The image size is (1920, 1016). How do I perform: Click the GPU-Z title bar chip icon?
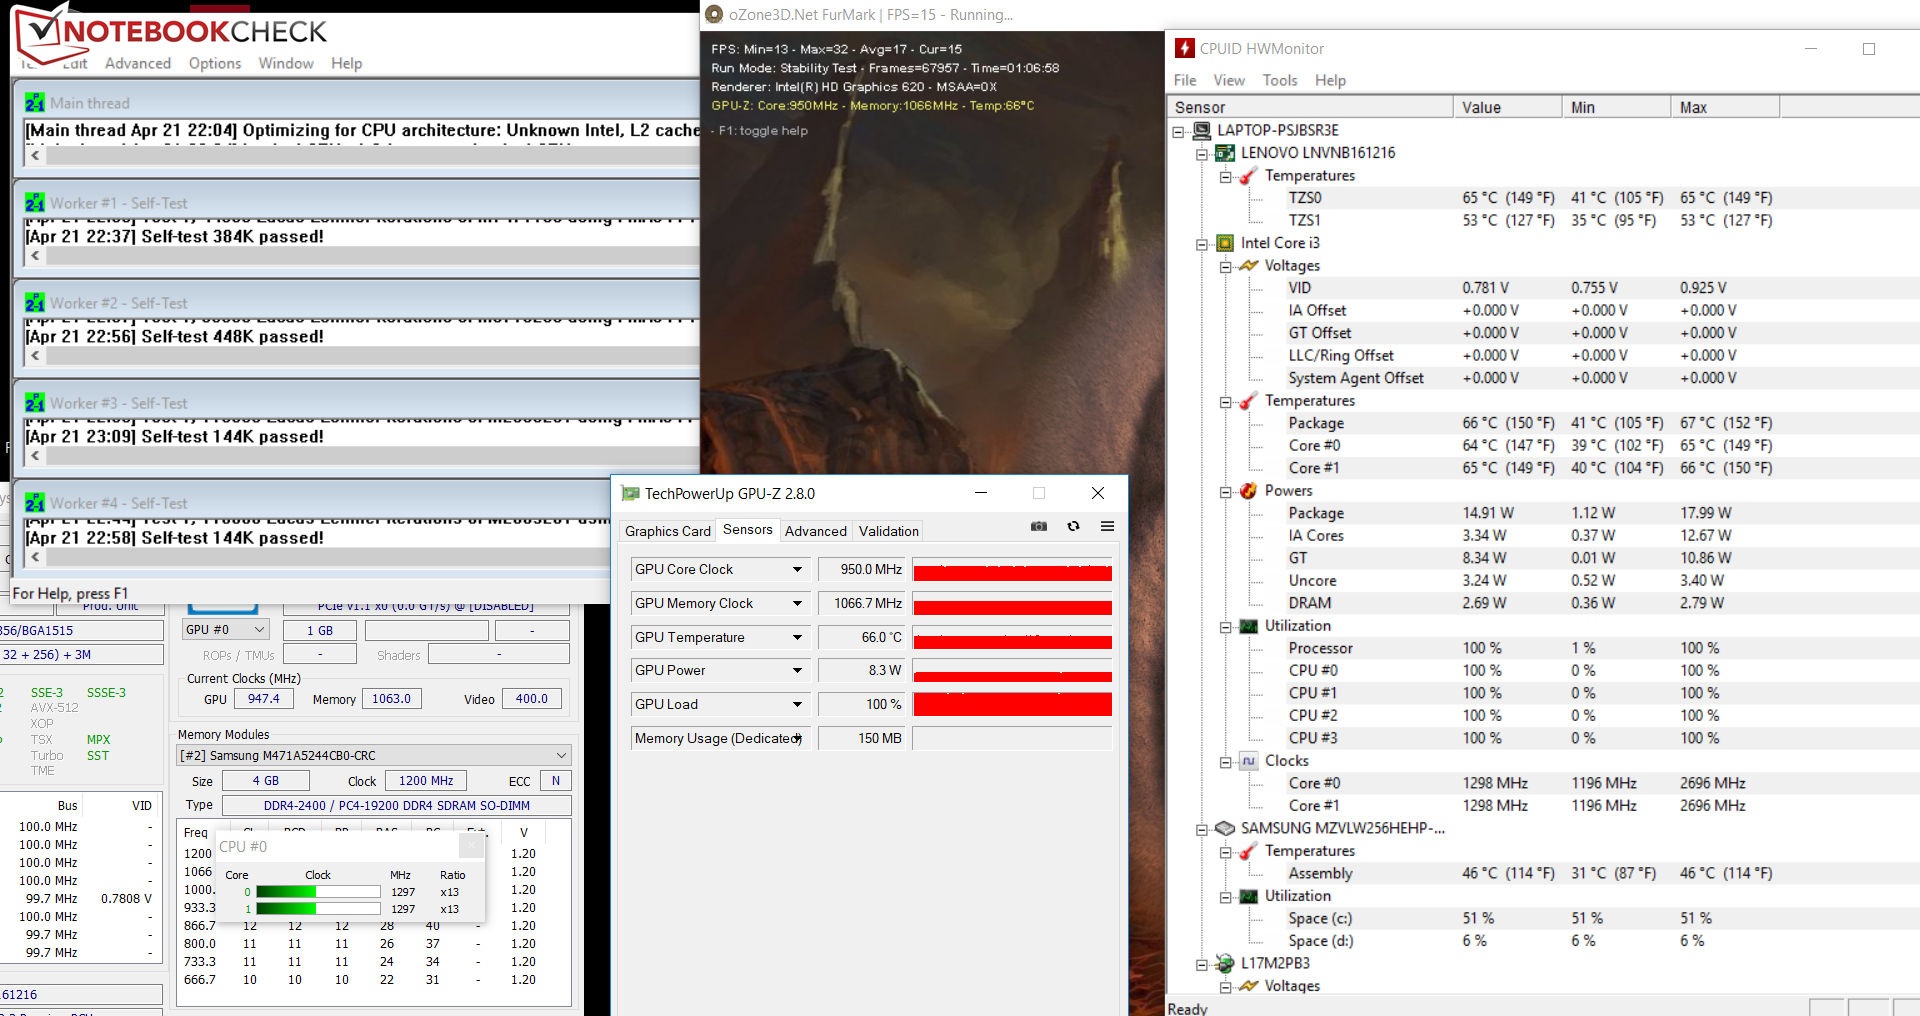point(630,493)
